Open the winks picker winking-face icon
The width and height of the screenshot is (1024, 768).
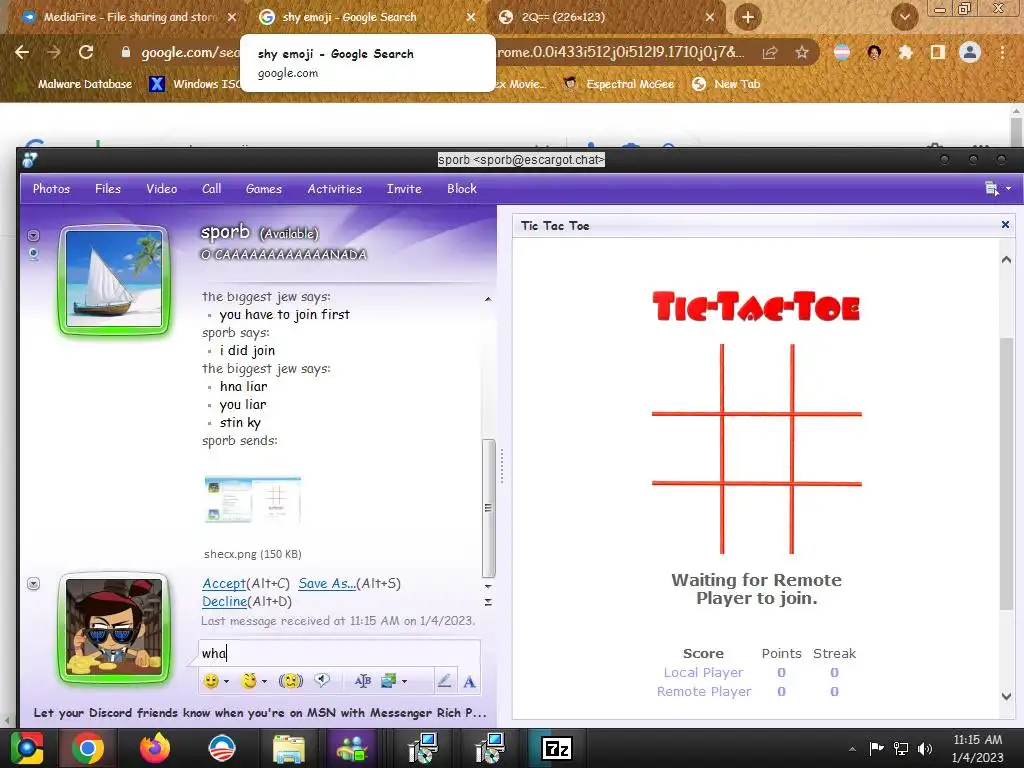(x=249, y=681)
